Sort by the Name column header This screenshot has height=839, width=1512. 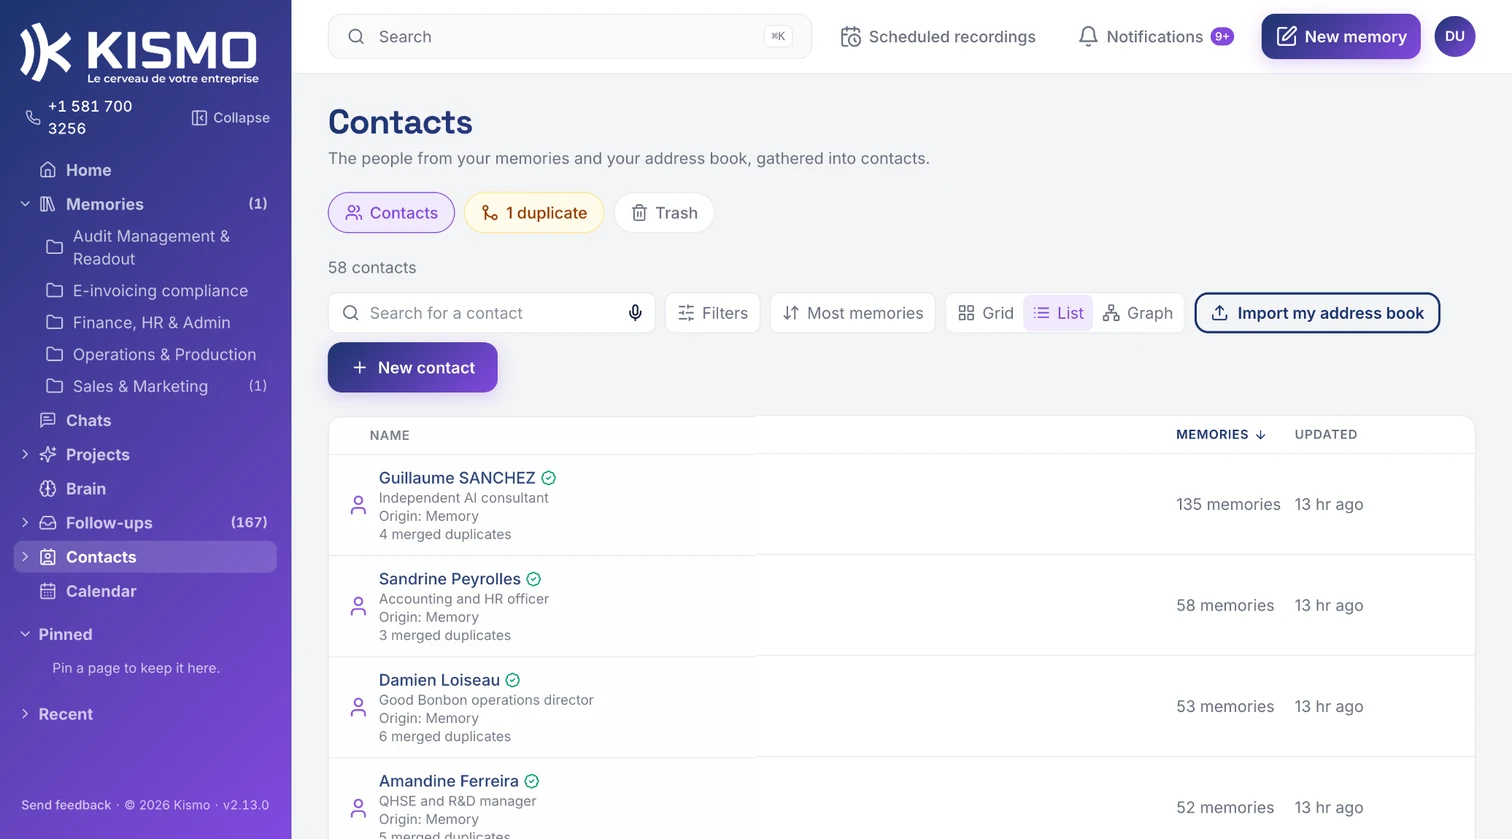coord(389,435)
